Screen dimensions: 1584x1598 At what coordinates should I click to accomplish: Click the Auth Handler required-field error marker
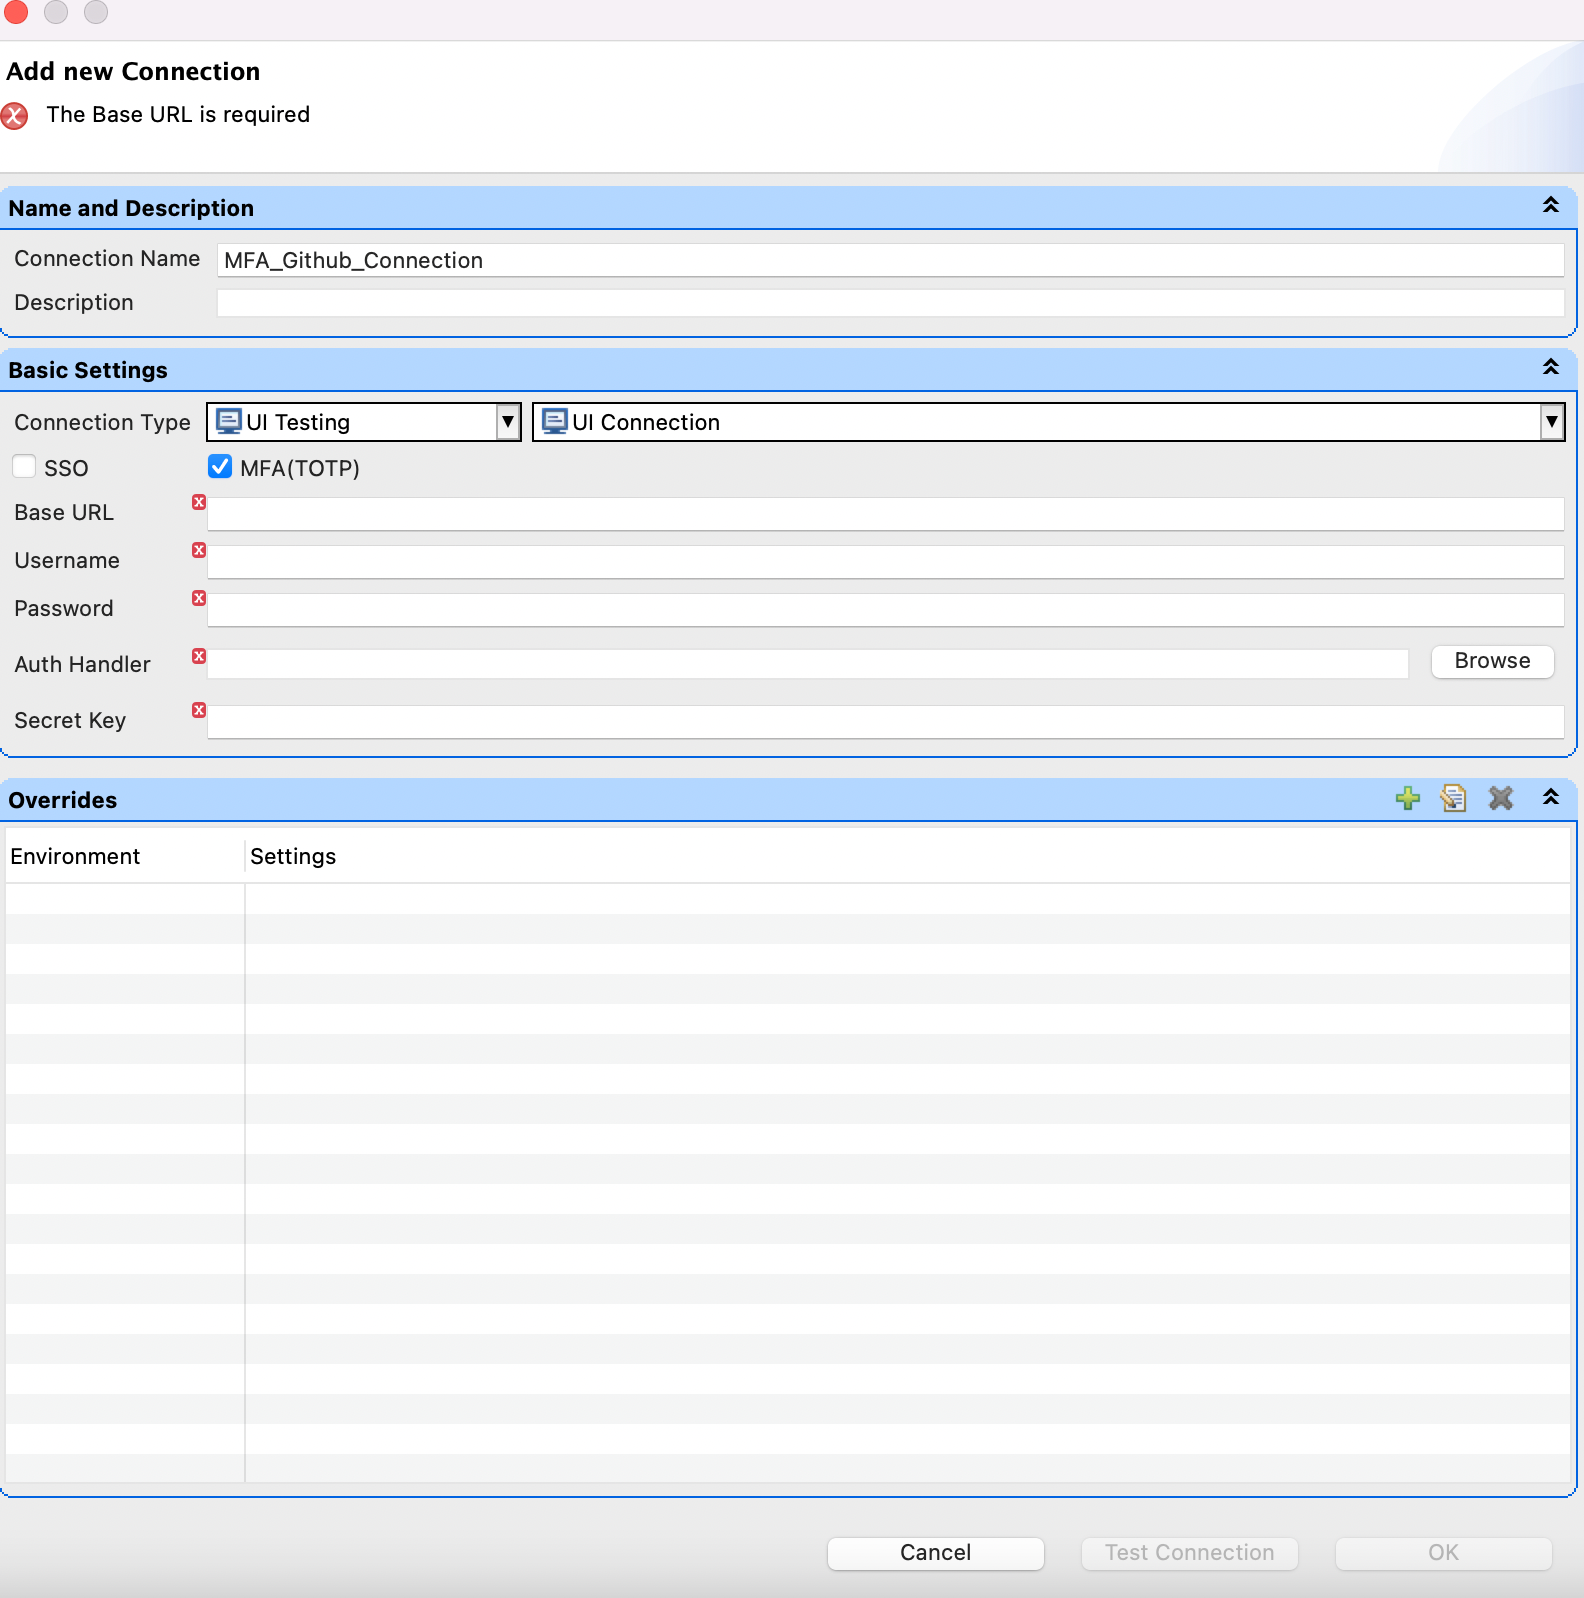199,656
